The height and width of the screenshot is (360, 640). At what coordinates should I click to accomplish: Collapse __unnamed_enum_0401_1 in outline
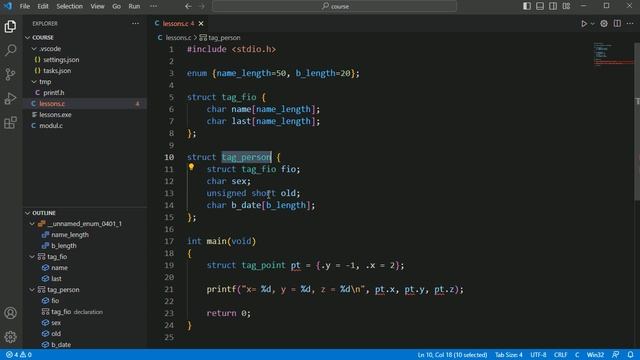click(x=32, y=224)
